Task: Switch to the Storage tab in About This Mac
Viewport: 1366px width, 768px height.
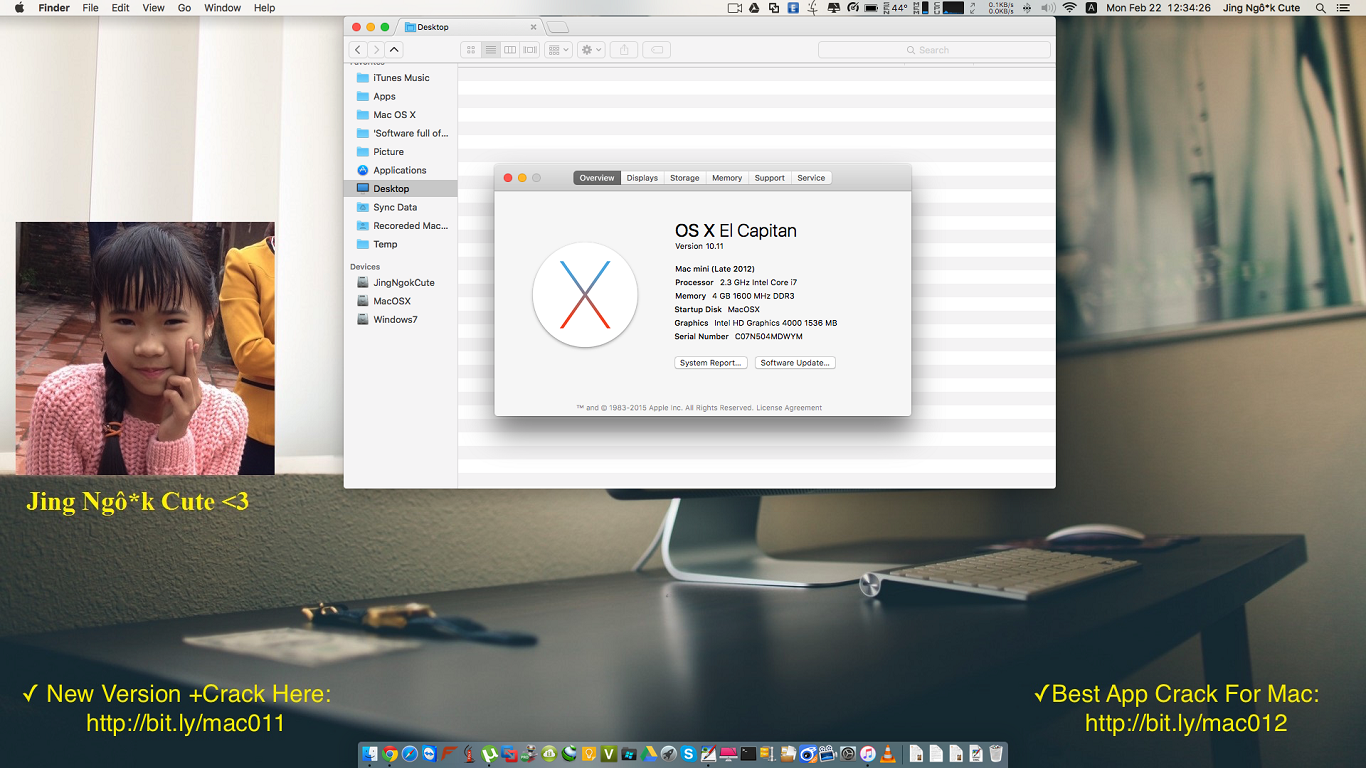Action: tap(684, 177)
